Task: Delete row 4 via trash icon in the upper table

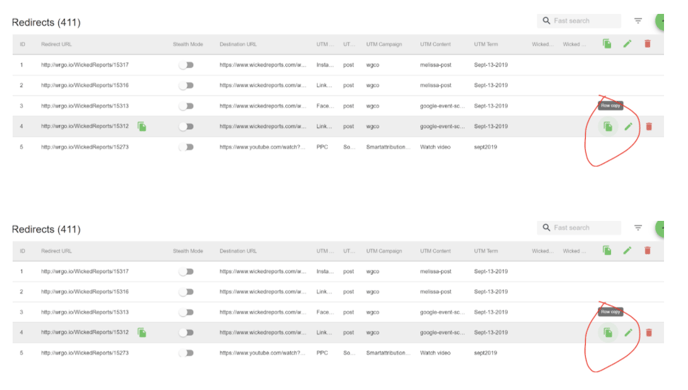Action: tap(649, 126)
